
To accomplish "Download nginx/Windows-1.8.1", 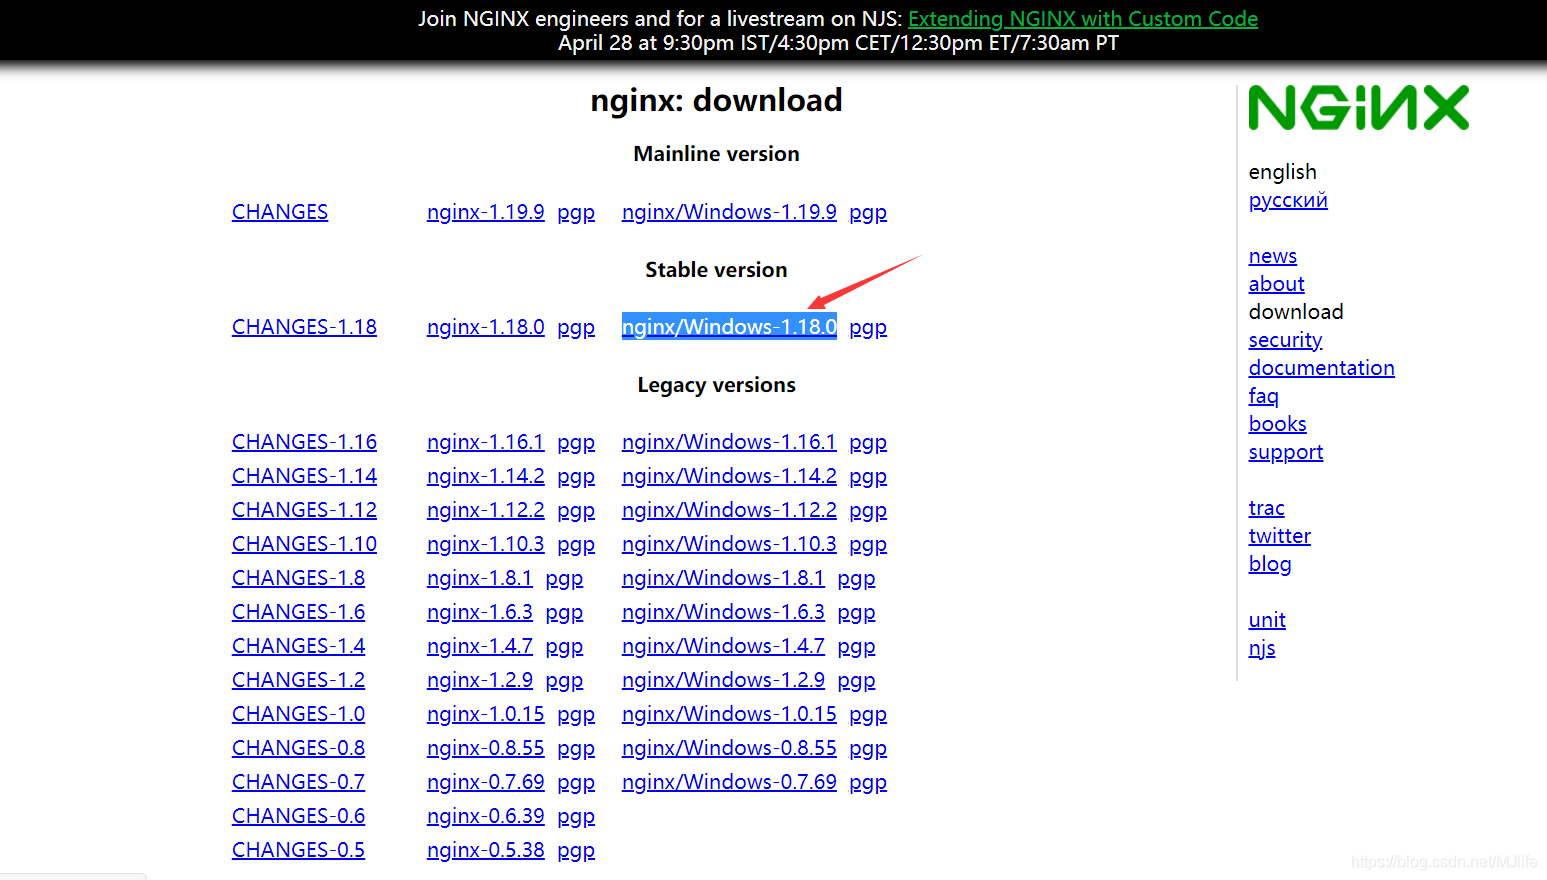I will coord(723,578).
